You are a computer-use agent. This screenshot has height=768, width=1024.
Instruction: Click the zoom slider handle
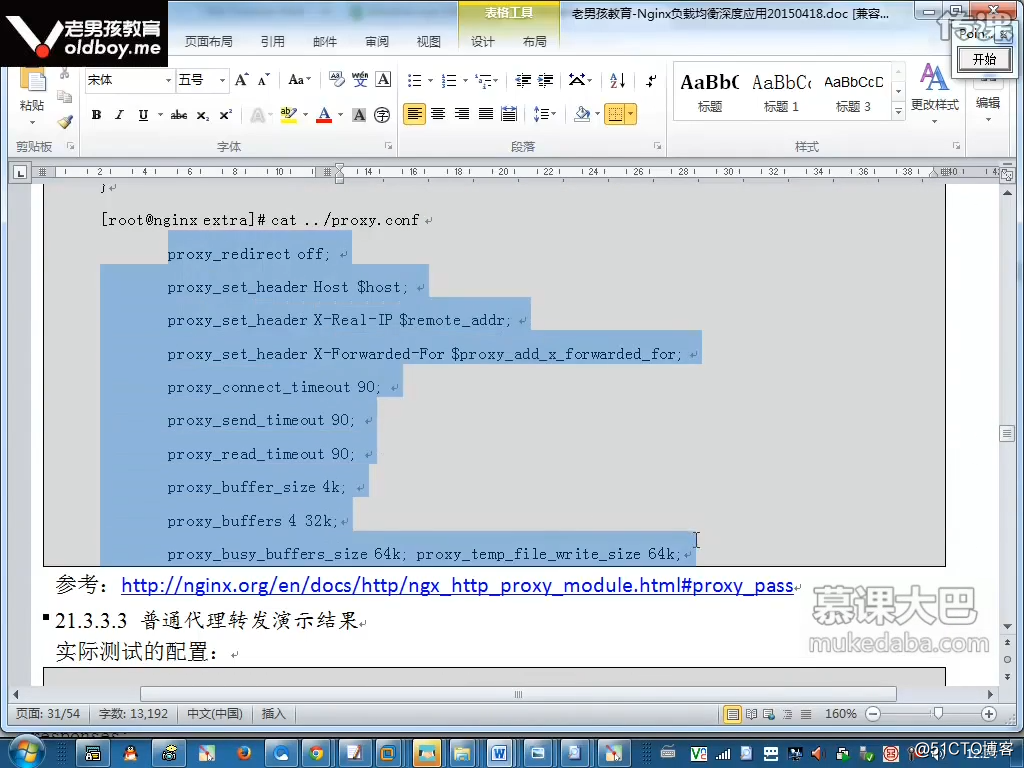[x=938, y=713]
